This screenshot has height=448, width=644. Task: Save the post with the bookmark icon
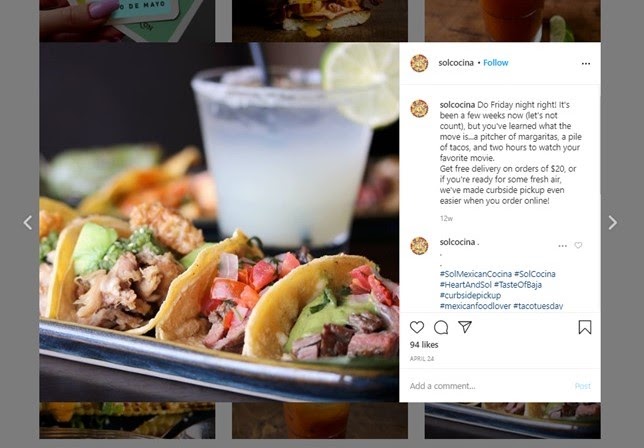[585, 327]
